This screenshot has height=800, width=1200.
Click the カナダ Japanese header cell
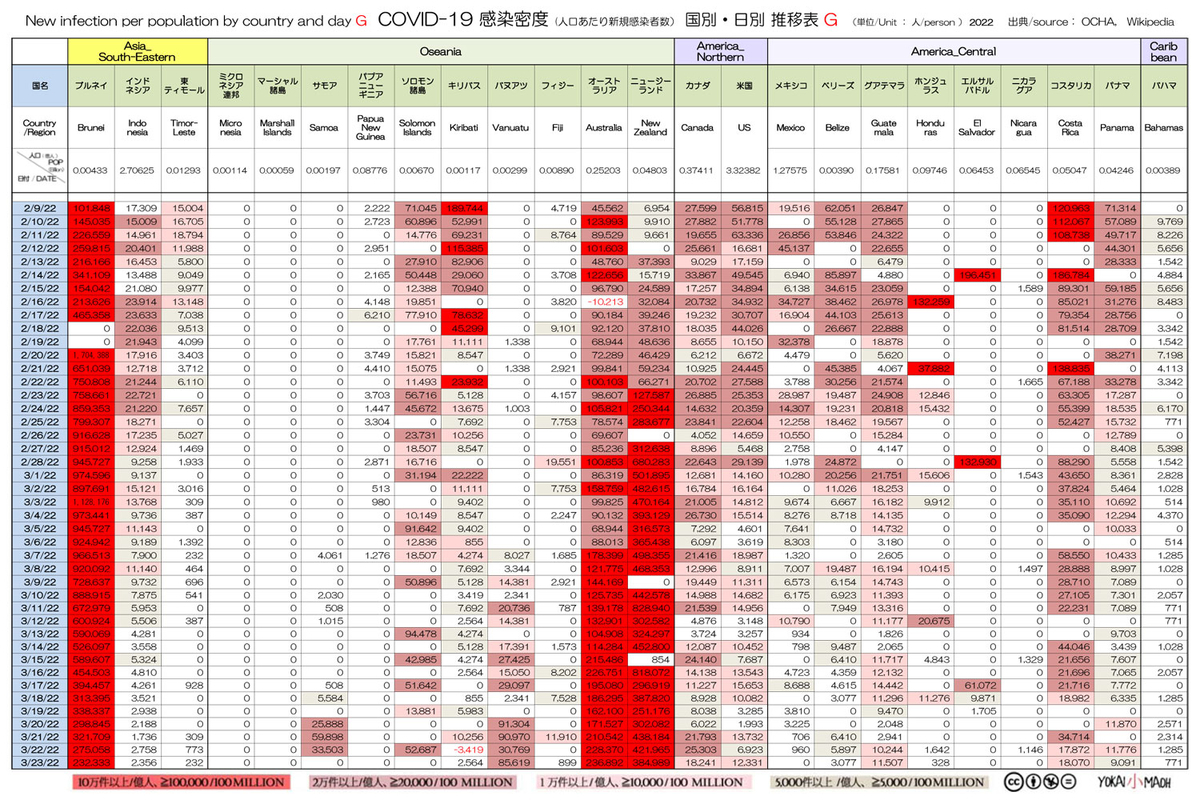(697, 87)
